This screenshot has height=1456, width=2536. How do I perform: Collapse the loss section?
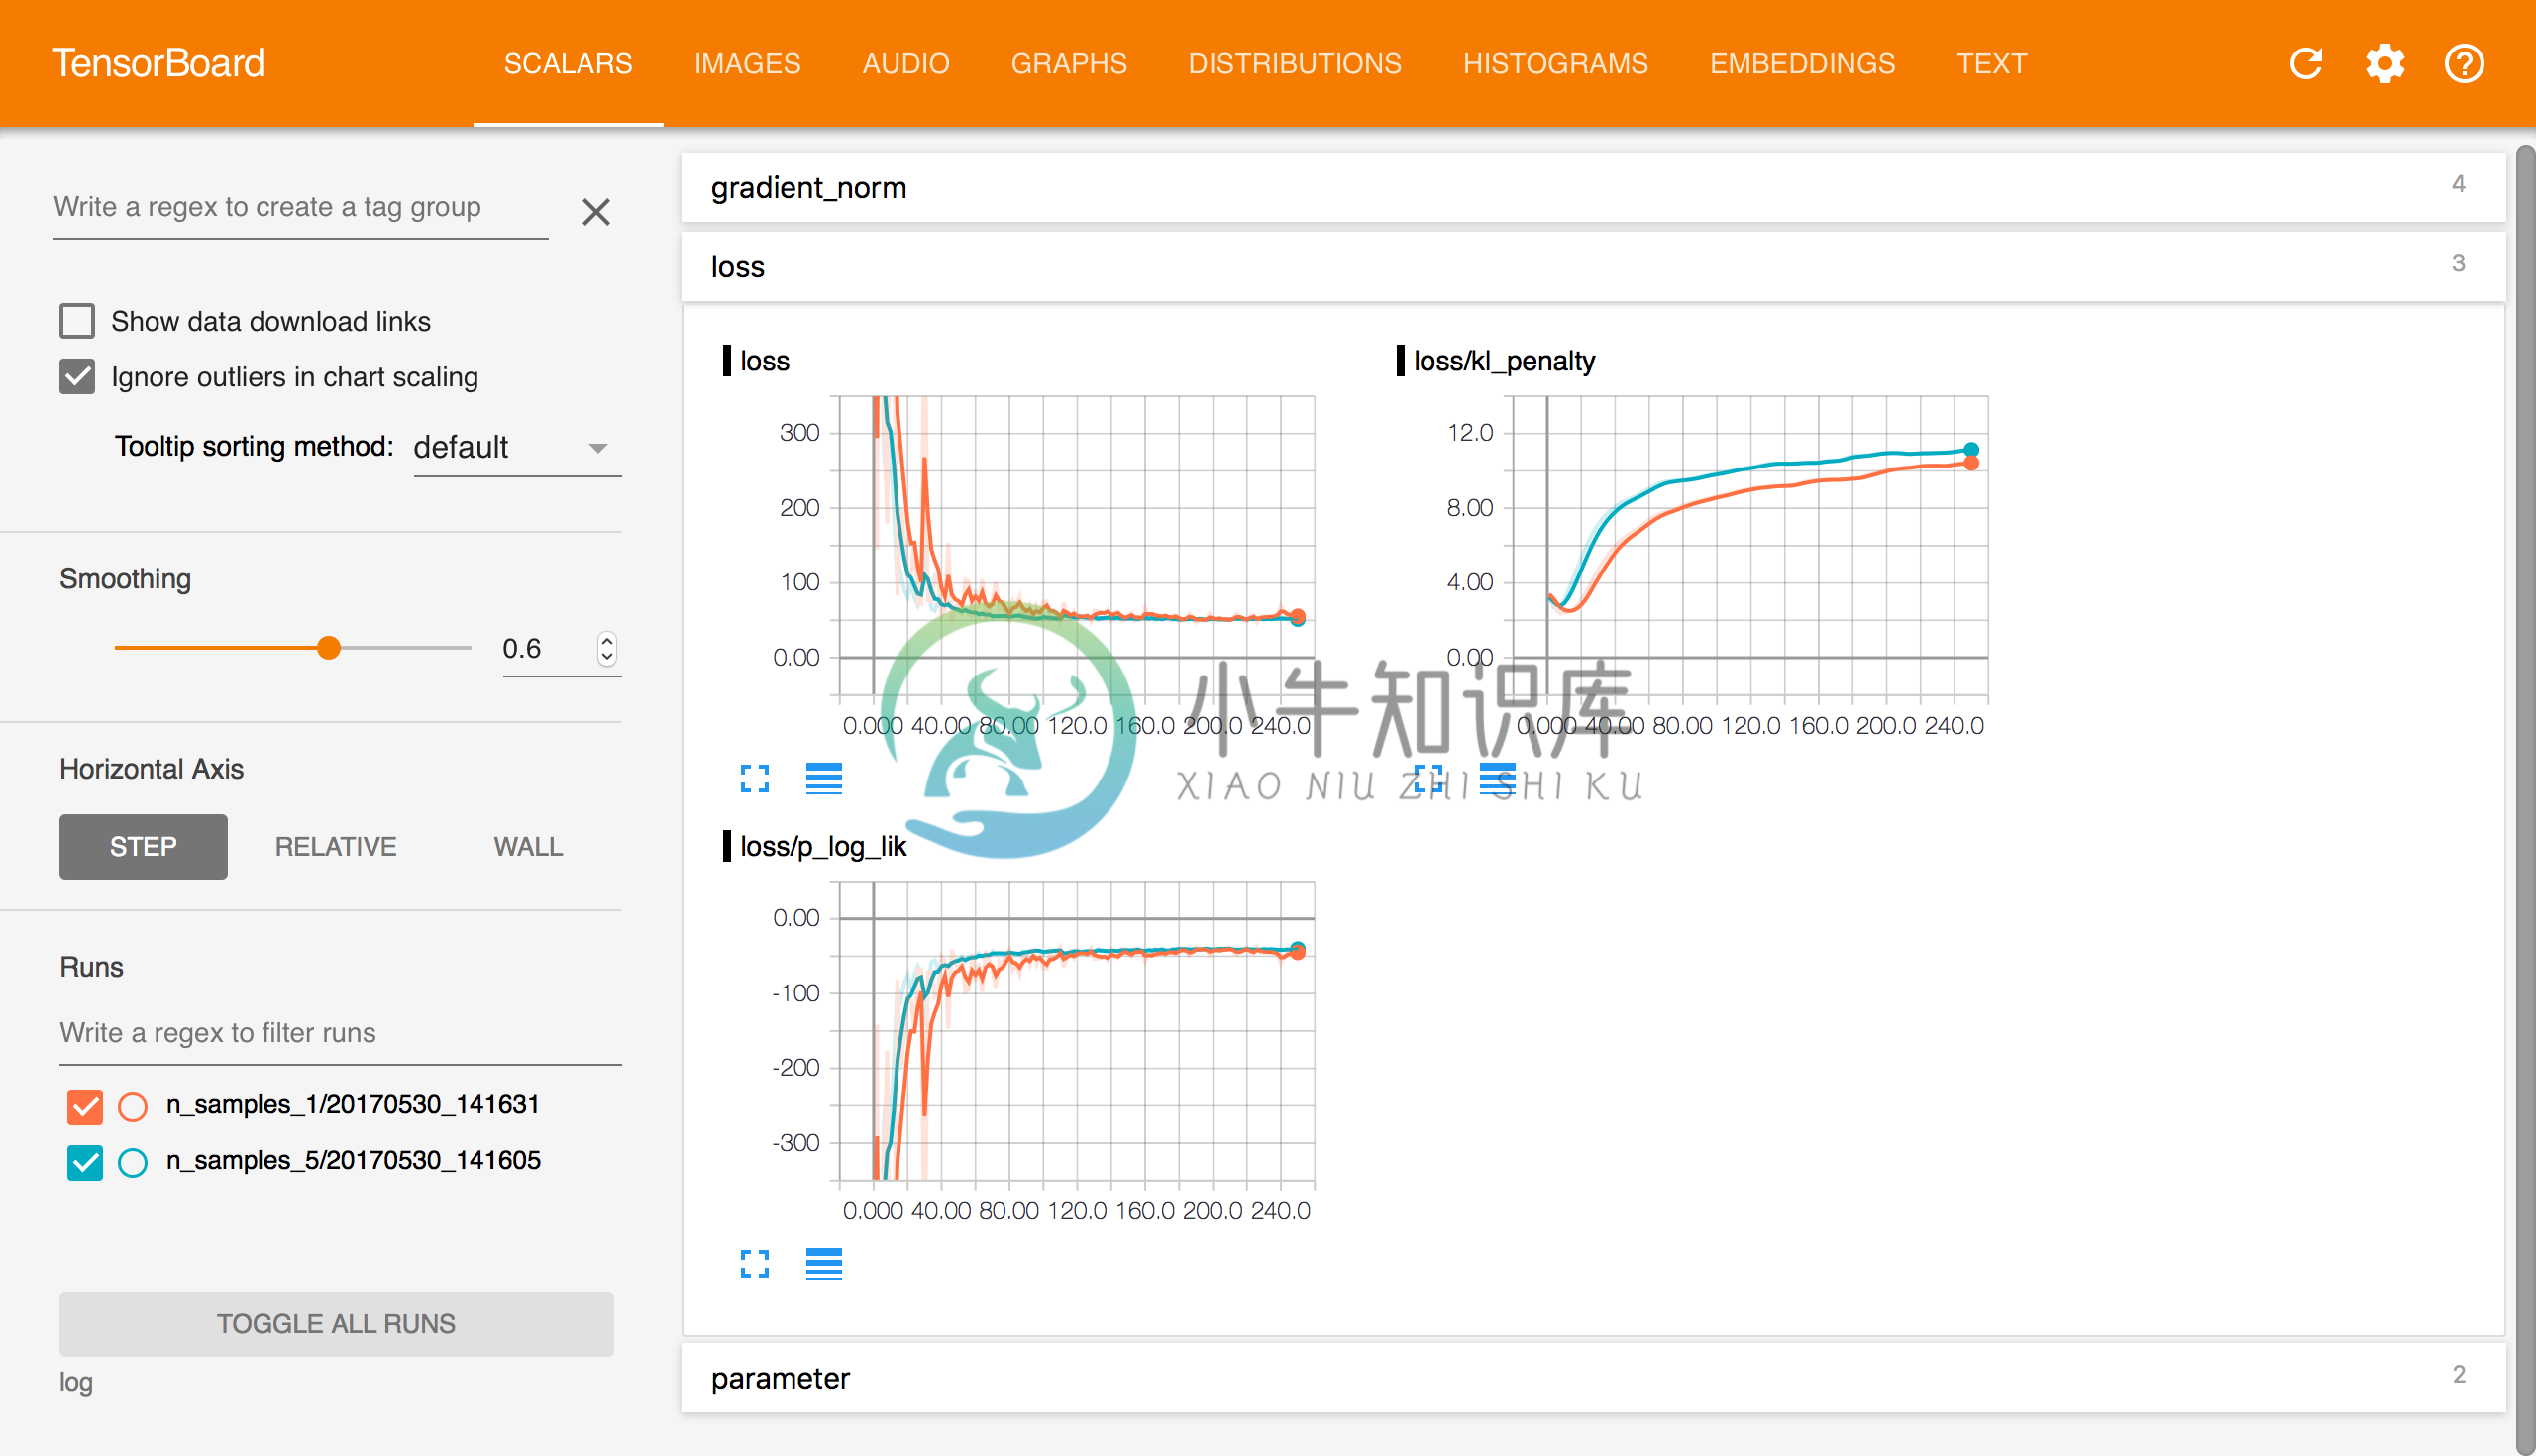point(1592,266)
